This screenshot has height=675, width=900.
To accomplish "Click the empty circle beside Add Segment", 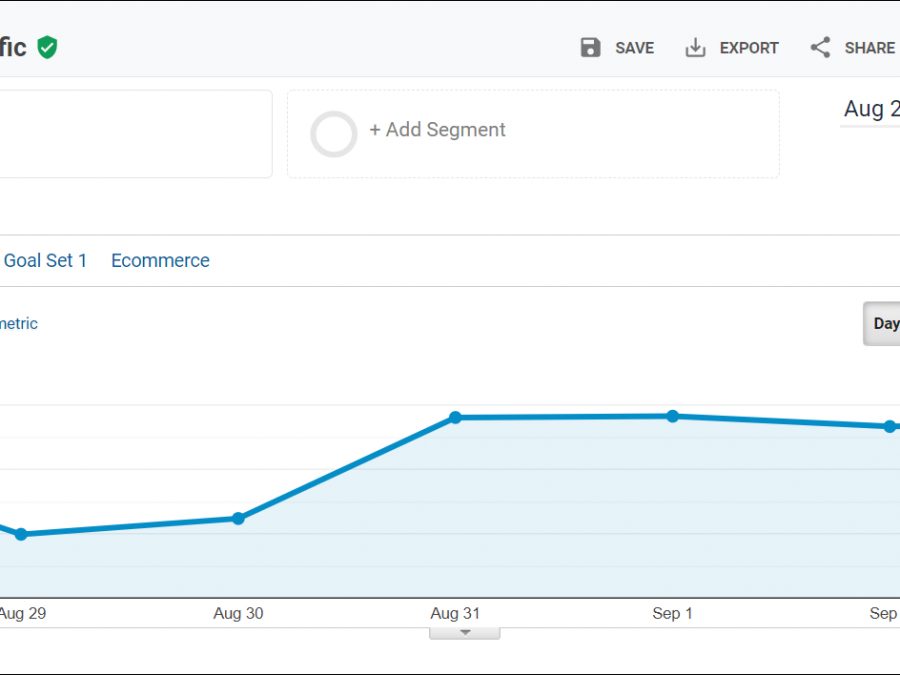I will click(x=333, y=134).
